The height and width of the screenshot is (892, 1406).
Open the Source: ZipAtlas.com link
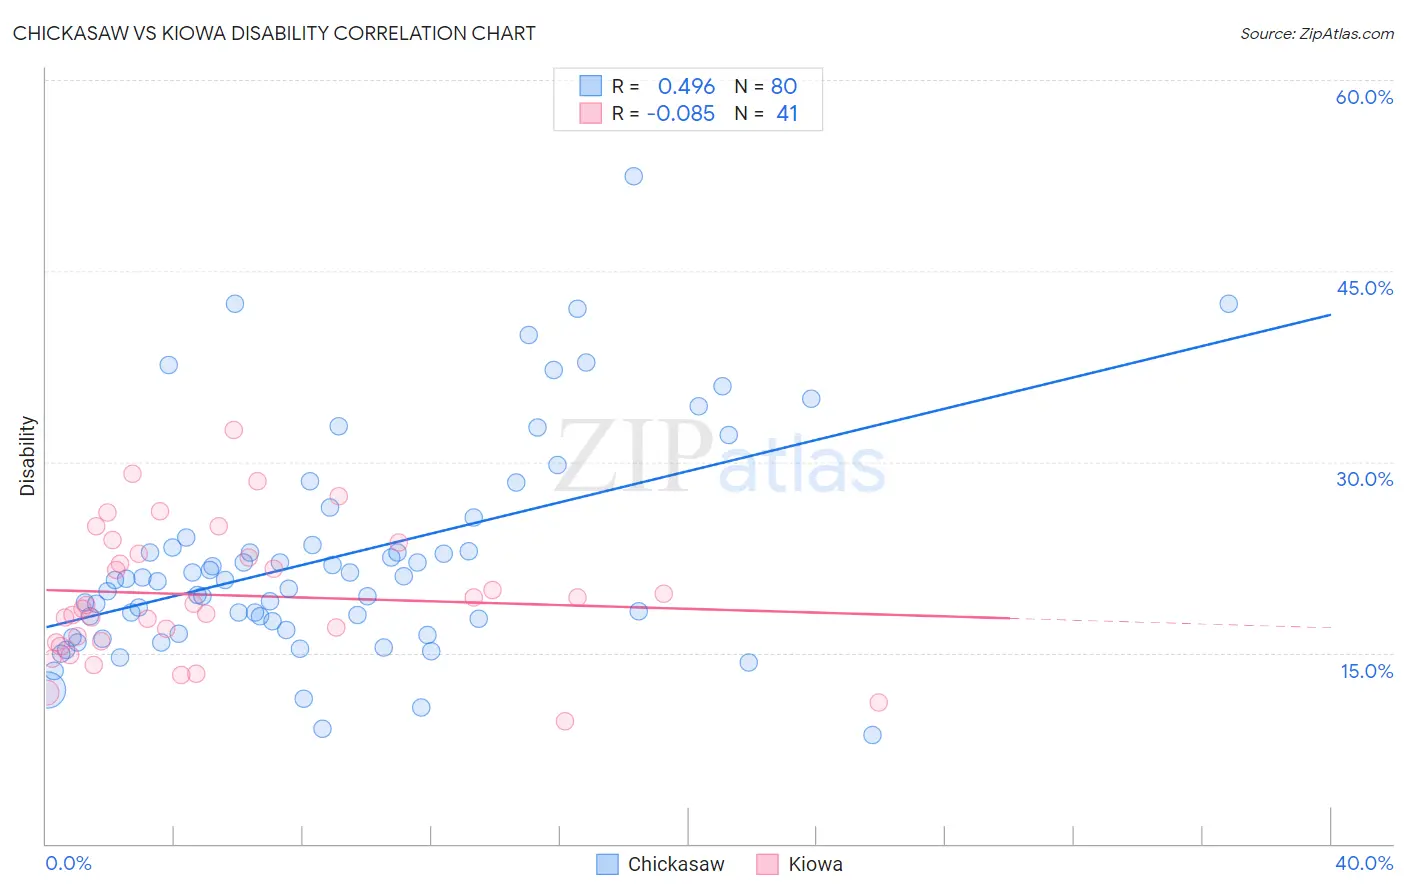(x=1317, y=33)
